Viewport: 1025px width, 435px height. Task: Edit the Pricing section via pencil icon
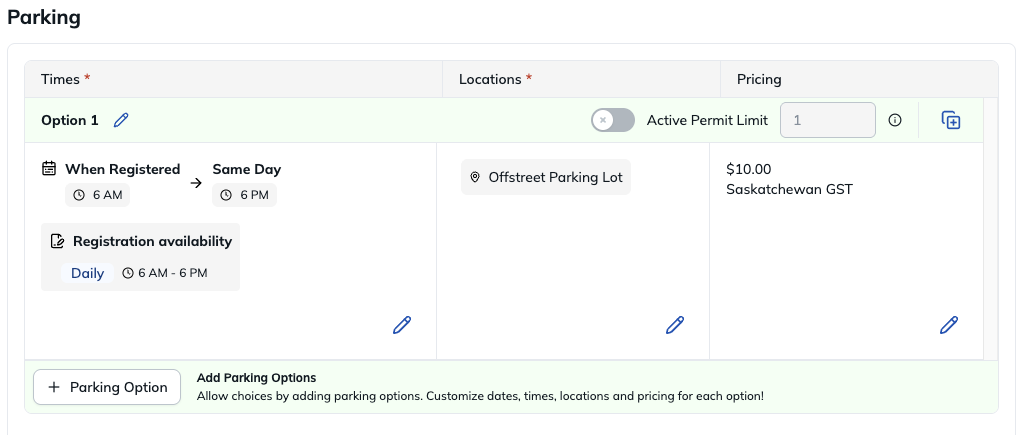coord(949,325)
